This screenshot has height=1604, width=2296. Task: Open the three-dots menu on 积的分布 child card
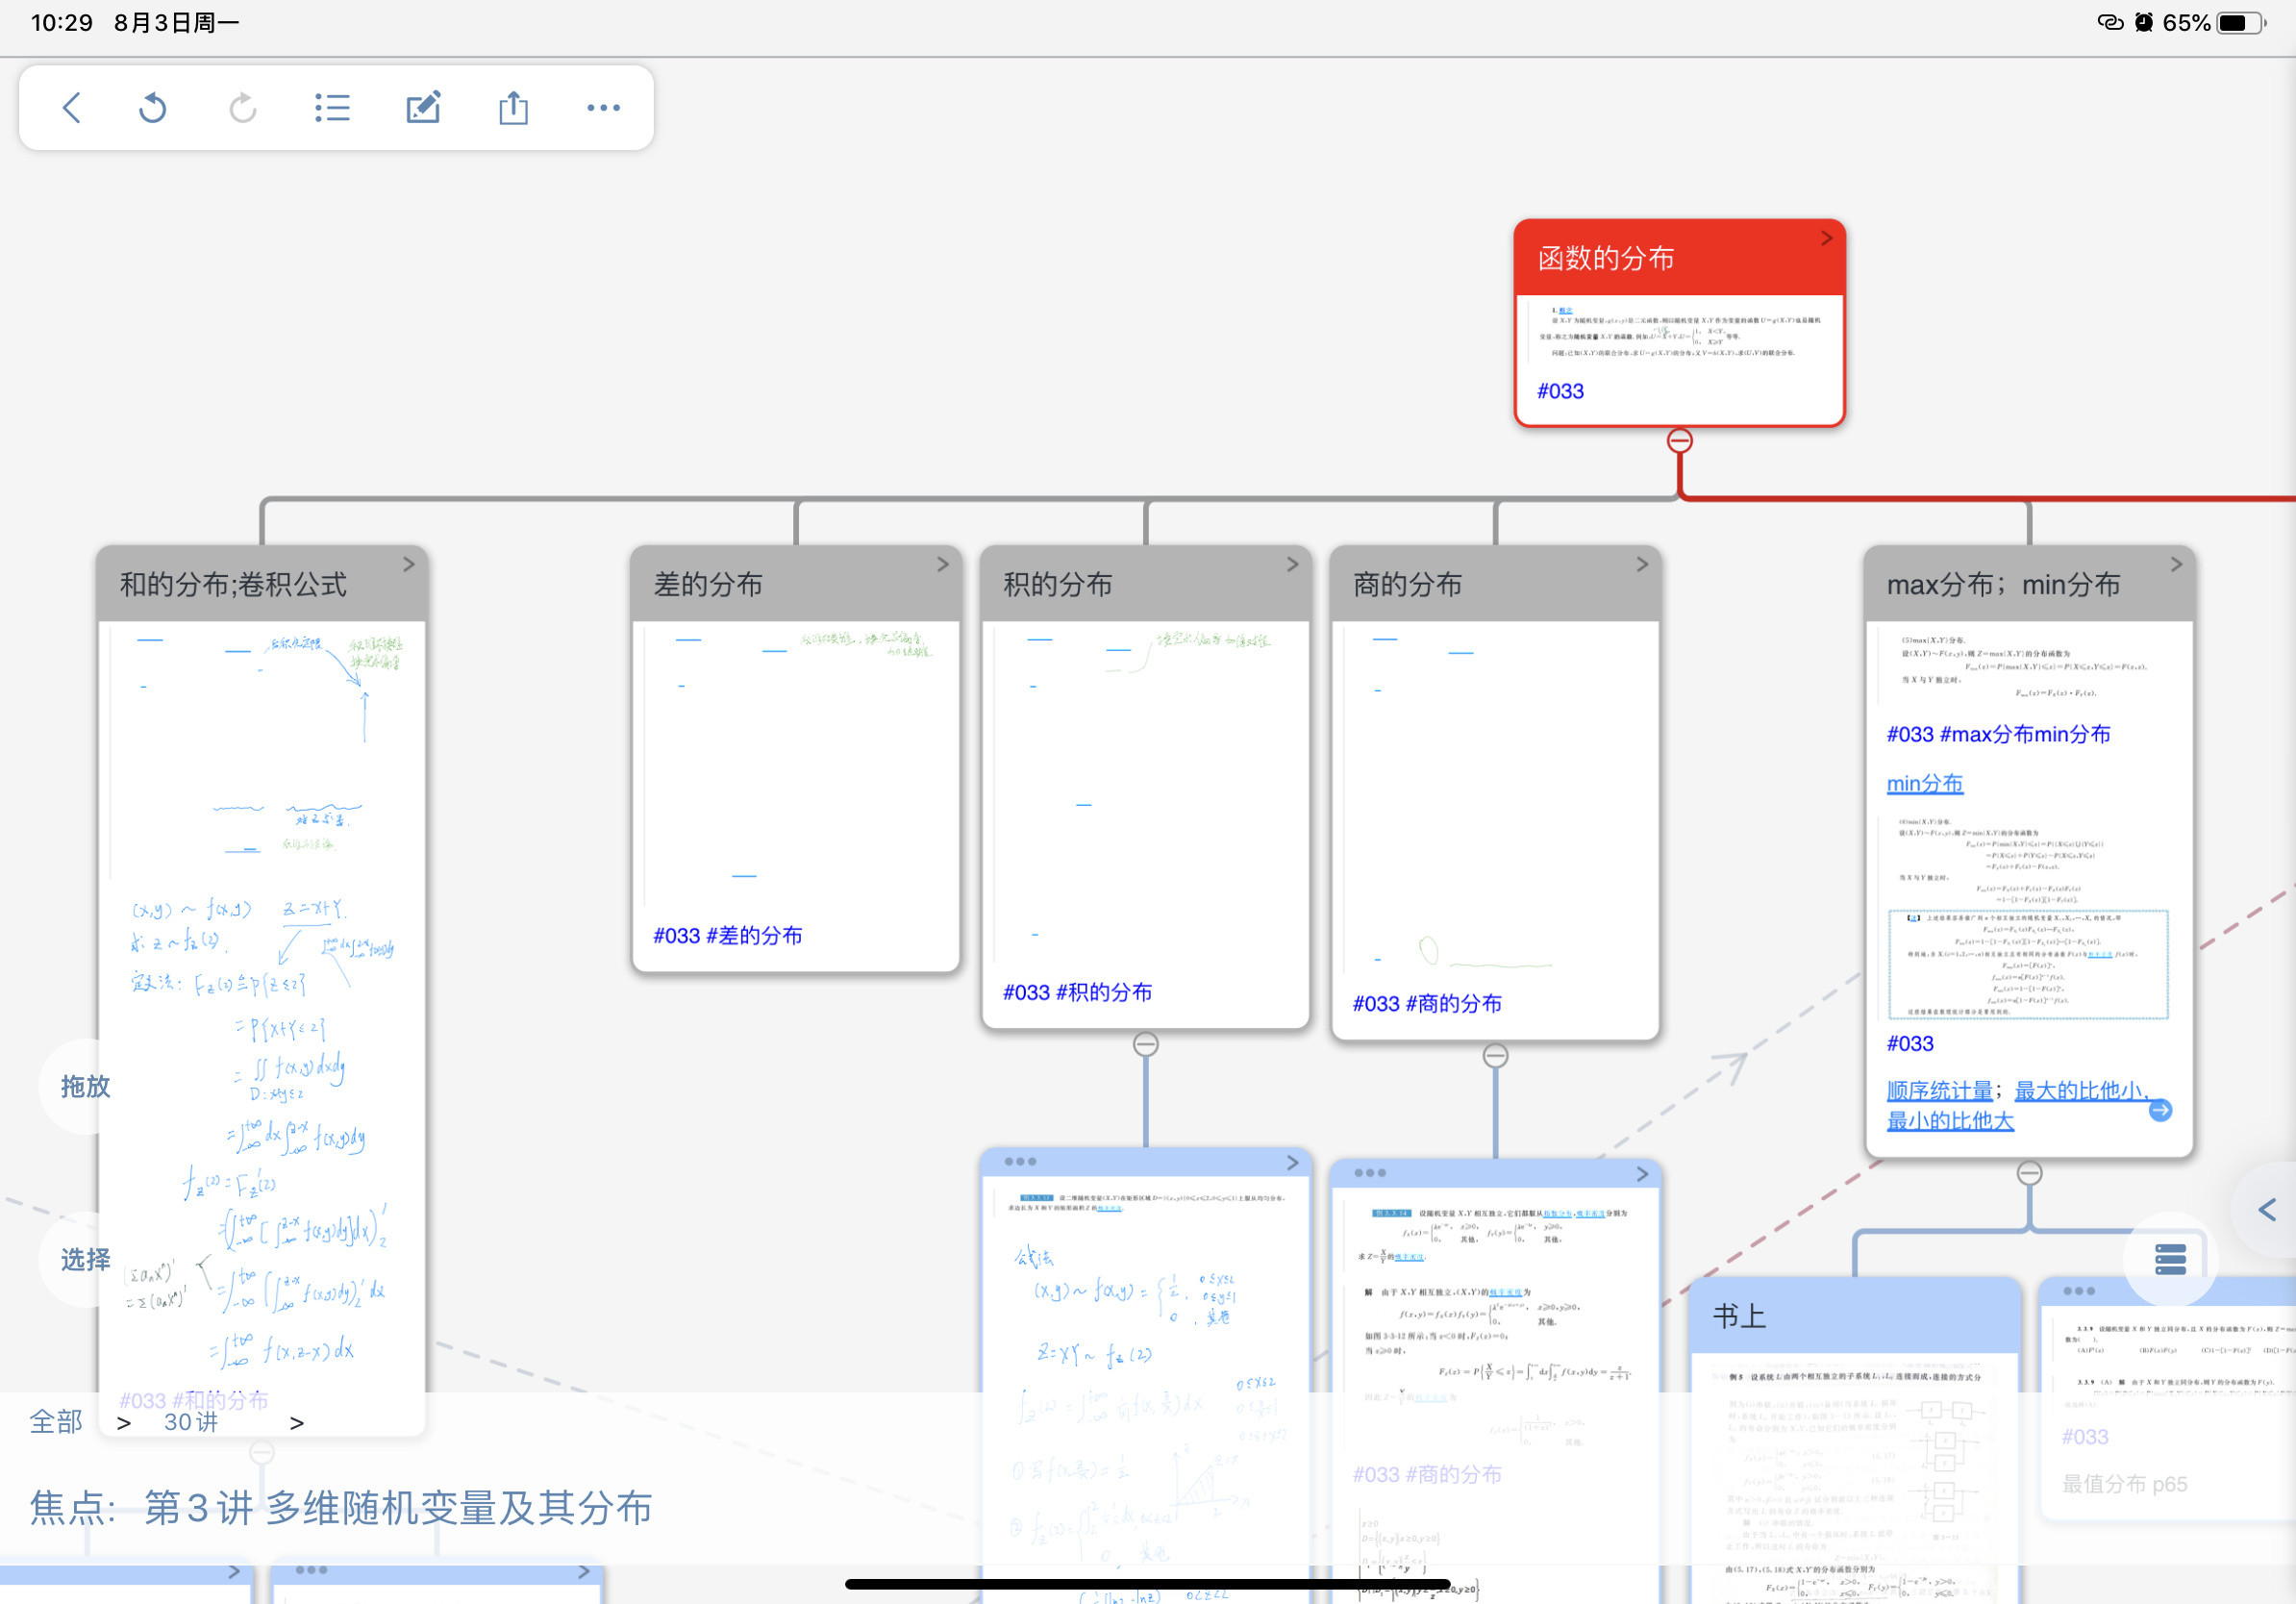1020,1162
